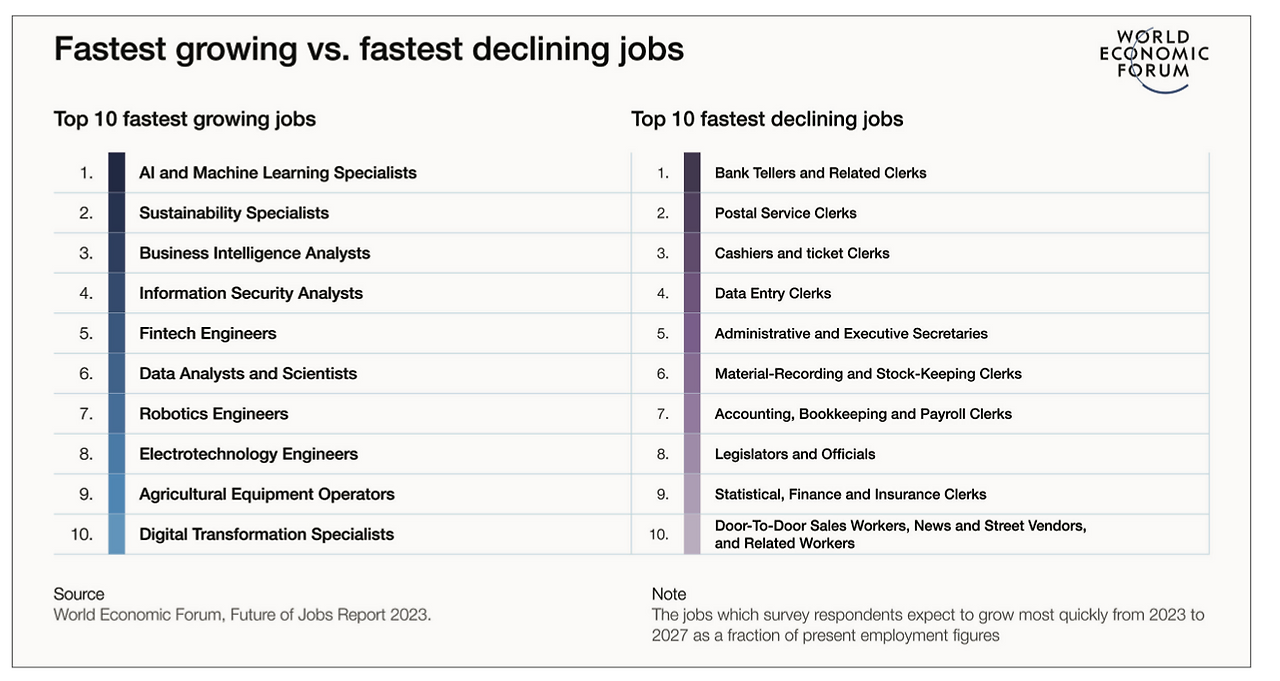
Task: Click Information Security Analysts text
Action: [x=251, y=293]
